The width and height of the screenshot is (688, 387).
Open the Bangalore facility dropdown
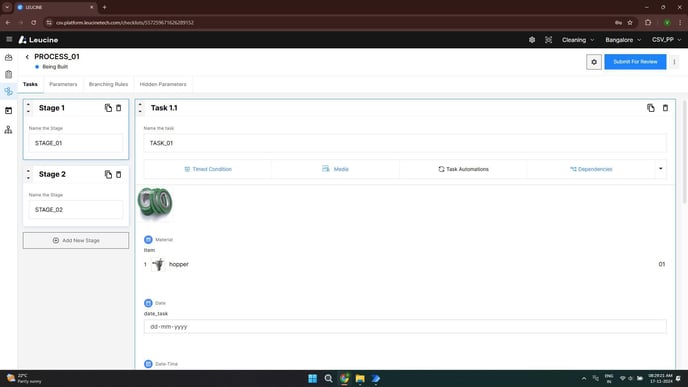point(623,40)
